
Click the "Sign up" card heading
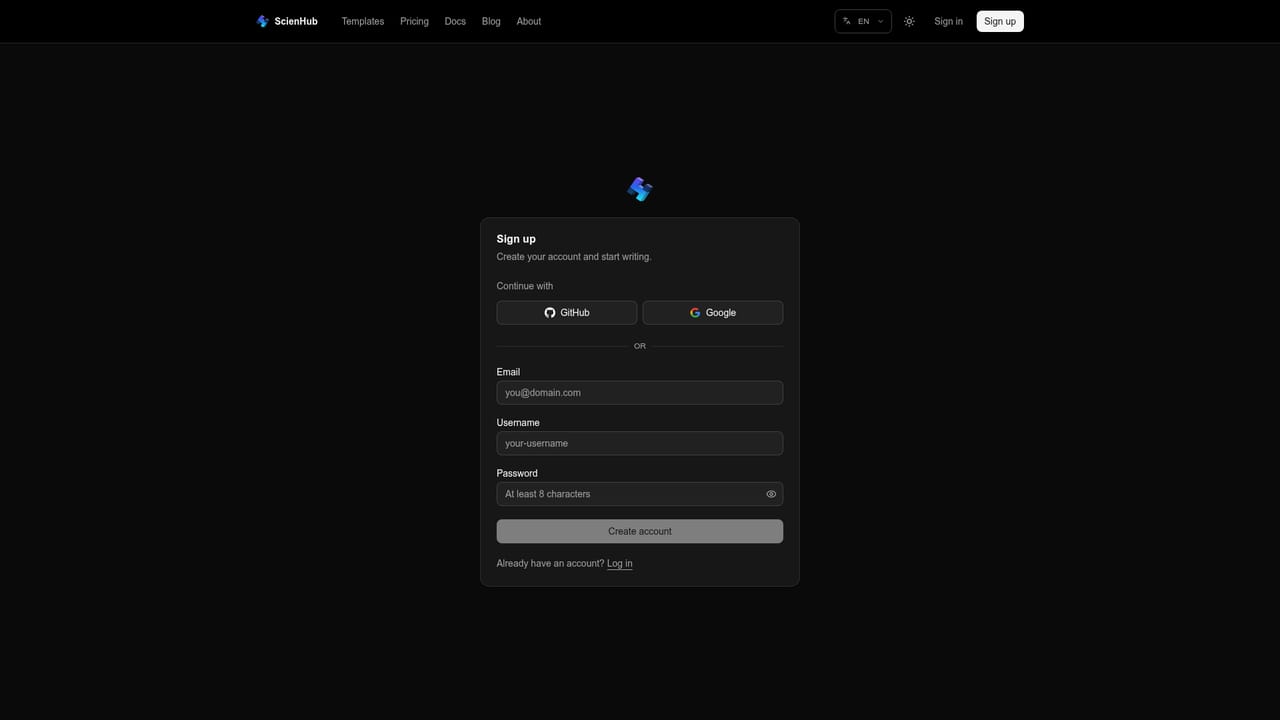516,239
